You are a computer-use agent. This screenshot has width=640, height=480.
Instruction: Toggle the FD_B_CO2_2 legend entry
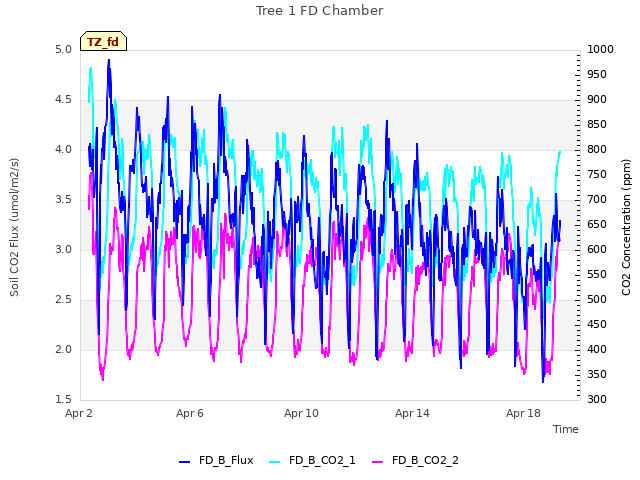pyautogui.click(x=415, y=460)
